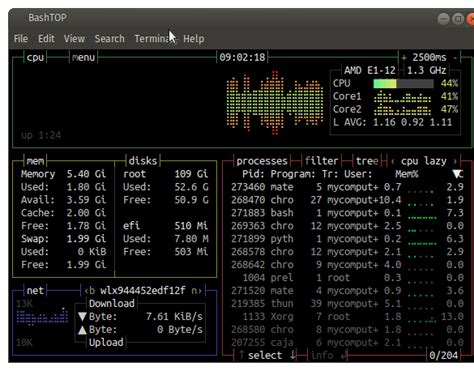Screen dimensions: 474x371
Task: Maximize the BashTOP window
Action: click(x=458, y=19)
